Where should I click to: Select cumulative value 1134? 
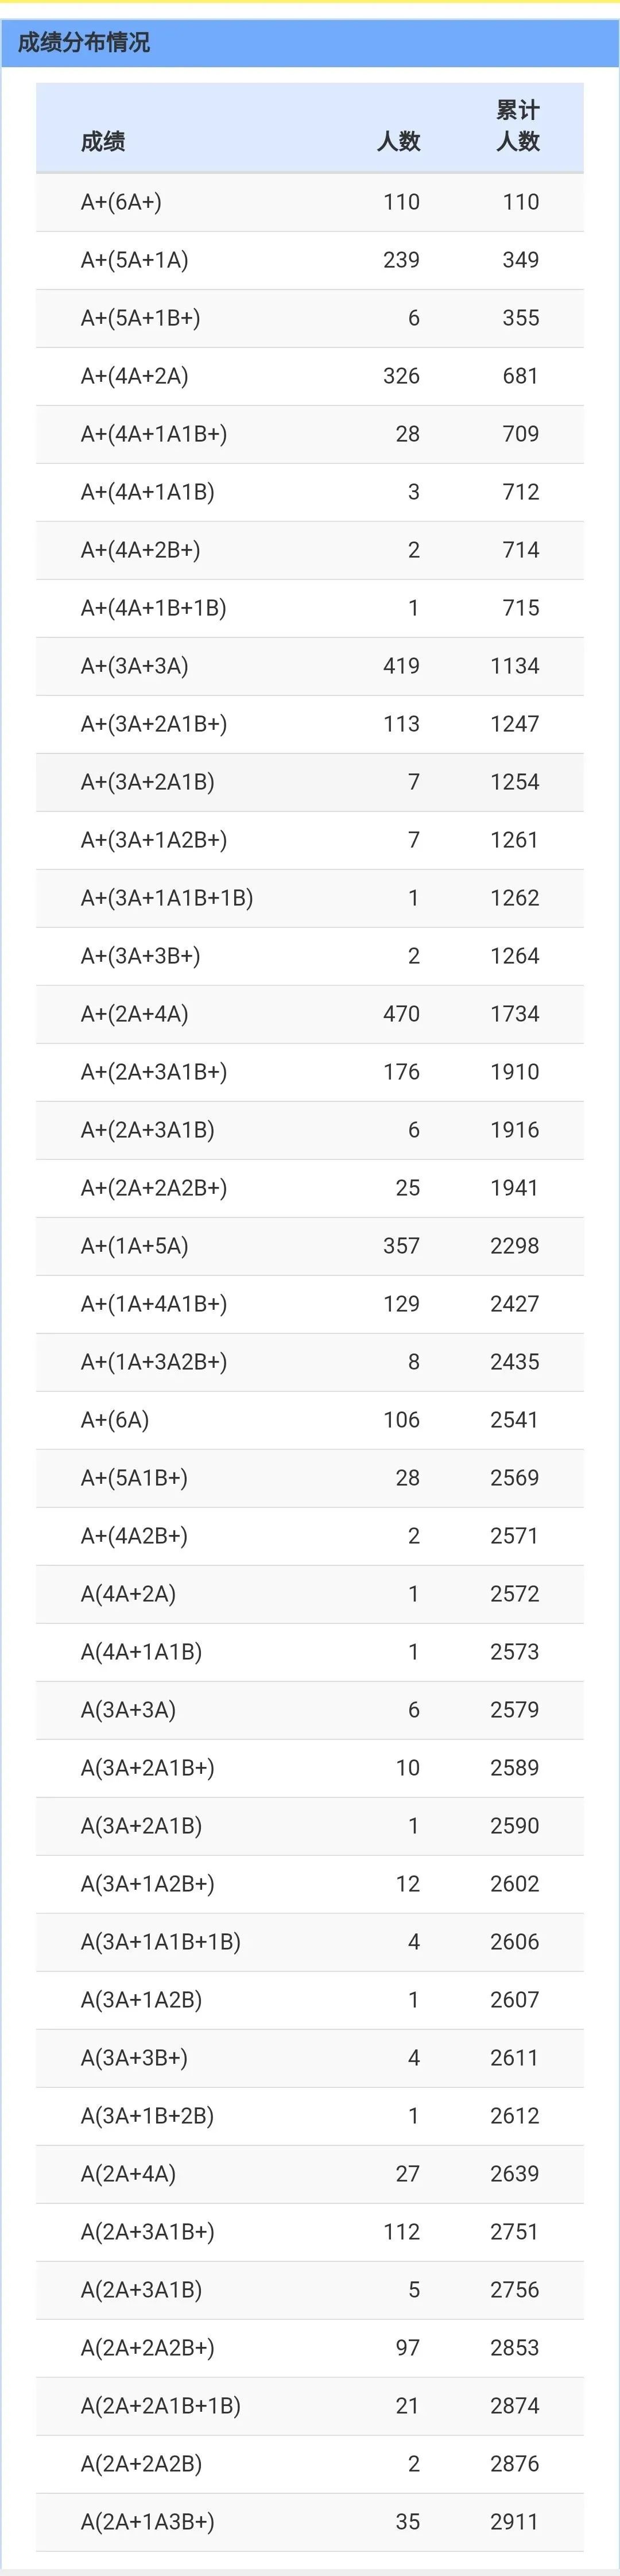(x=514, y=666)
